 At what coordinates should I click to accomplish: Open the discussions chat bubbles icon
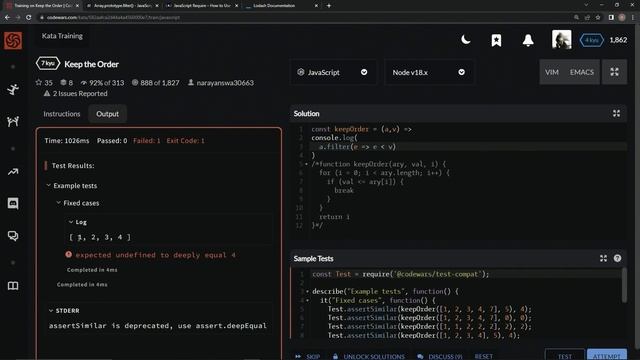[x=13, y=236]
